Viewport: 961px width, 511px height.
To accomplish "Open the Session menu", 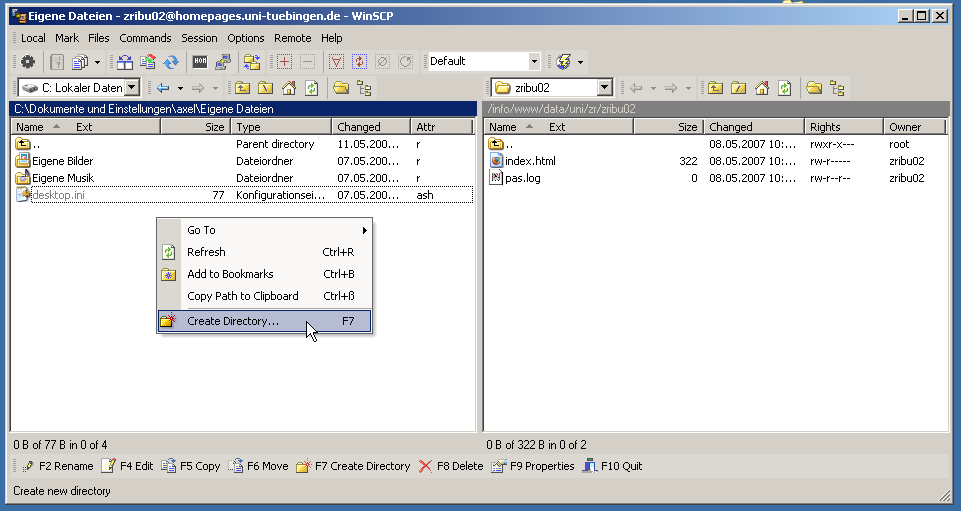I will (x=199, y=38).
